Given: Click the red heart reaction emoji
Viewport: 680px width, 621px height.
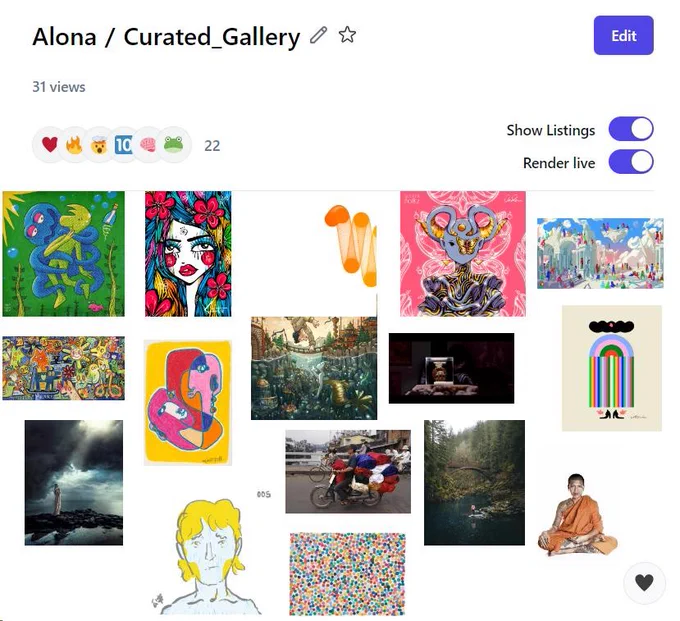Looking at the screenshot, I should click(x=50, y=144).
